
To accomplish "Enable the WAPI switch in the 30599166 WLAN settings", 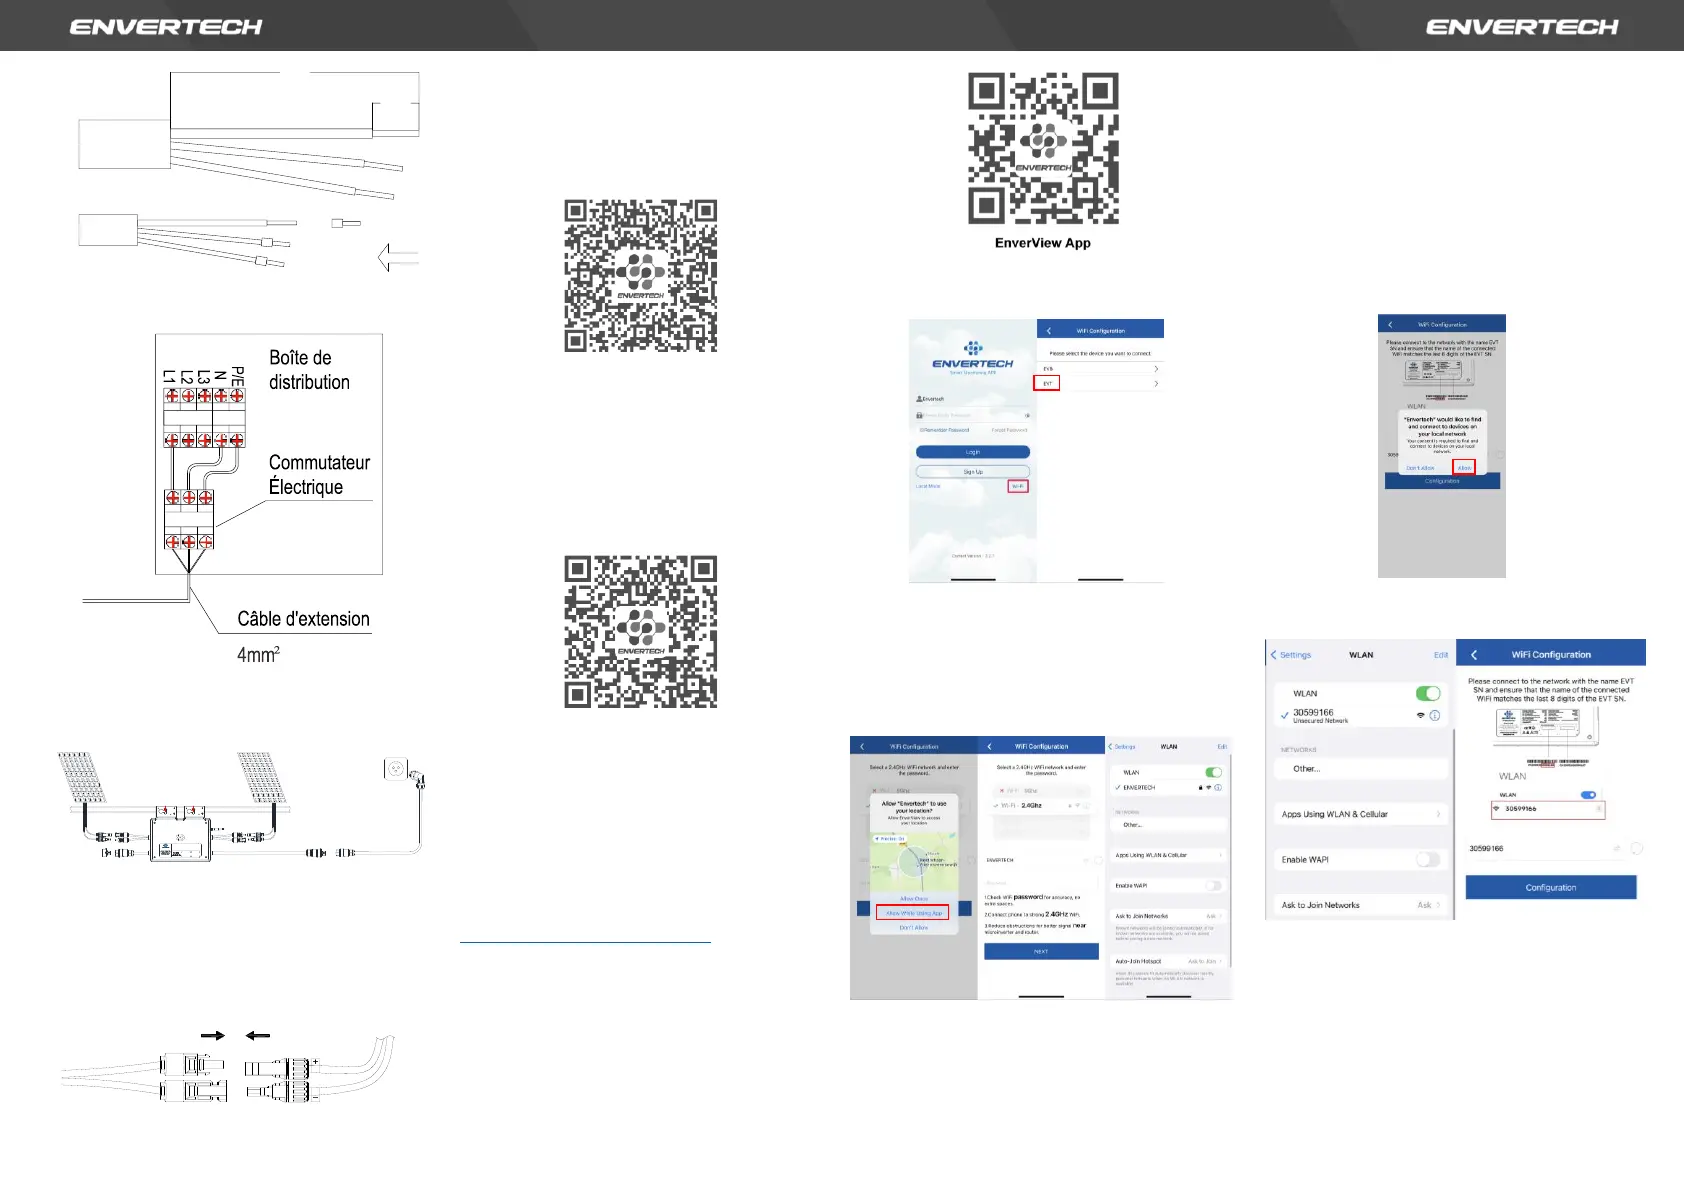I will point(1428,859).
